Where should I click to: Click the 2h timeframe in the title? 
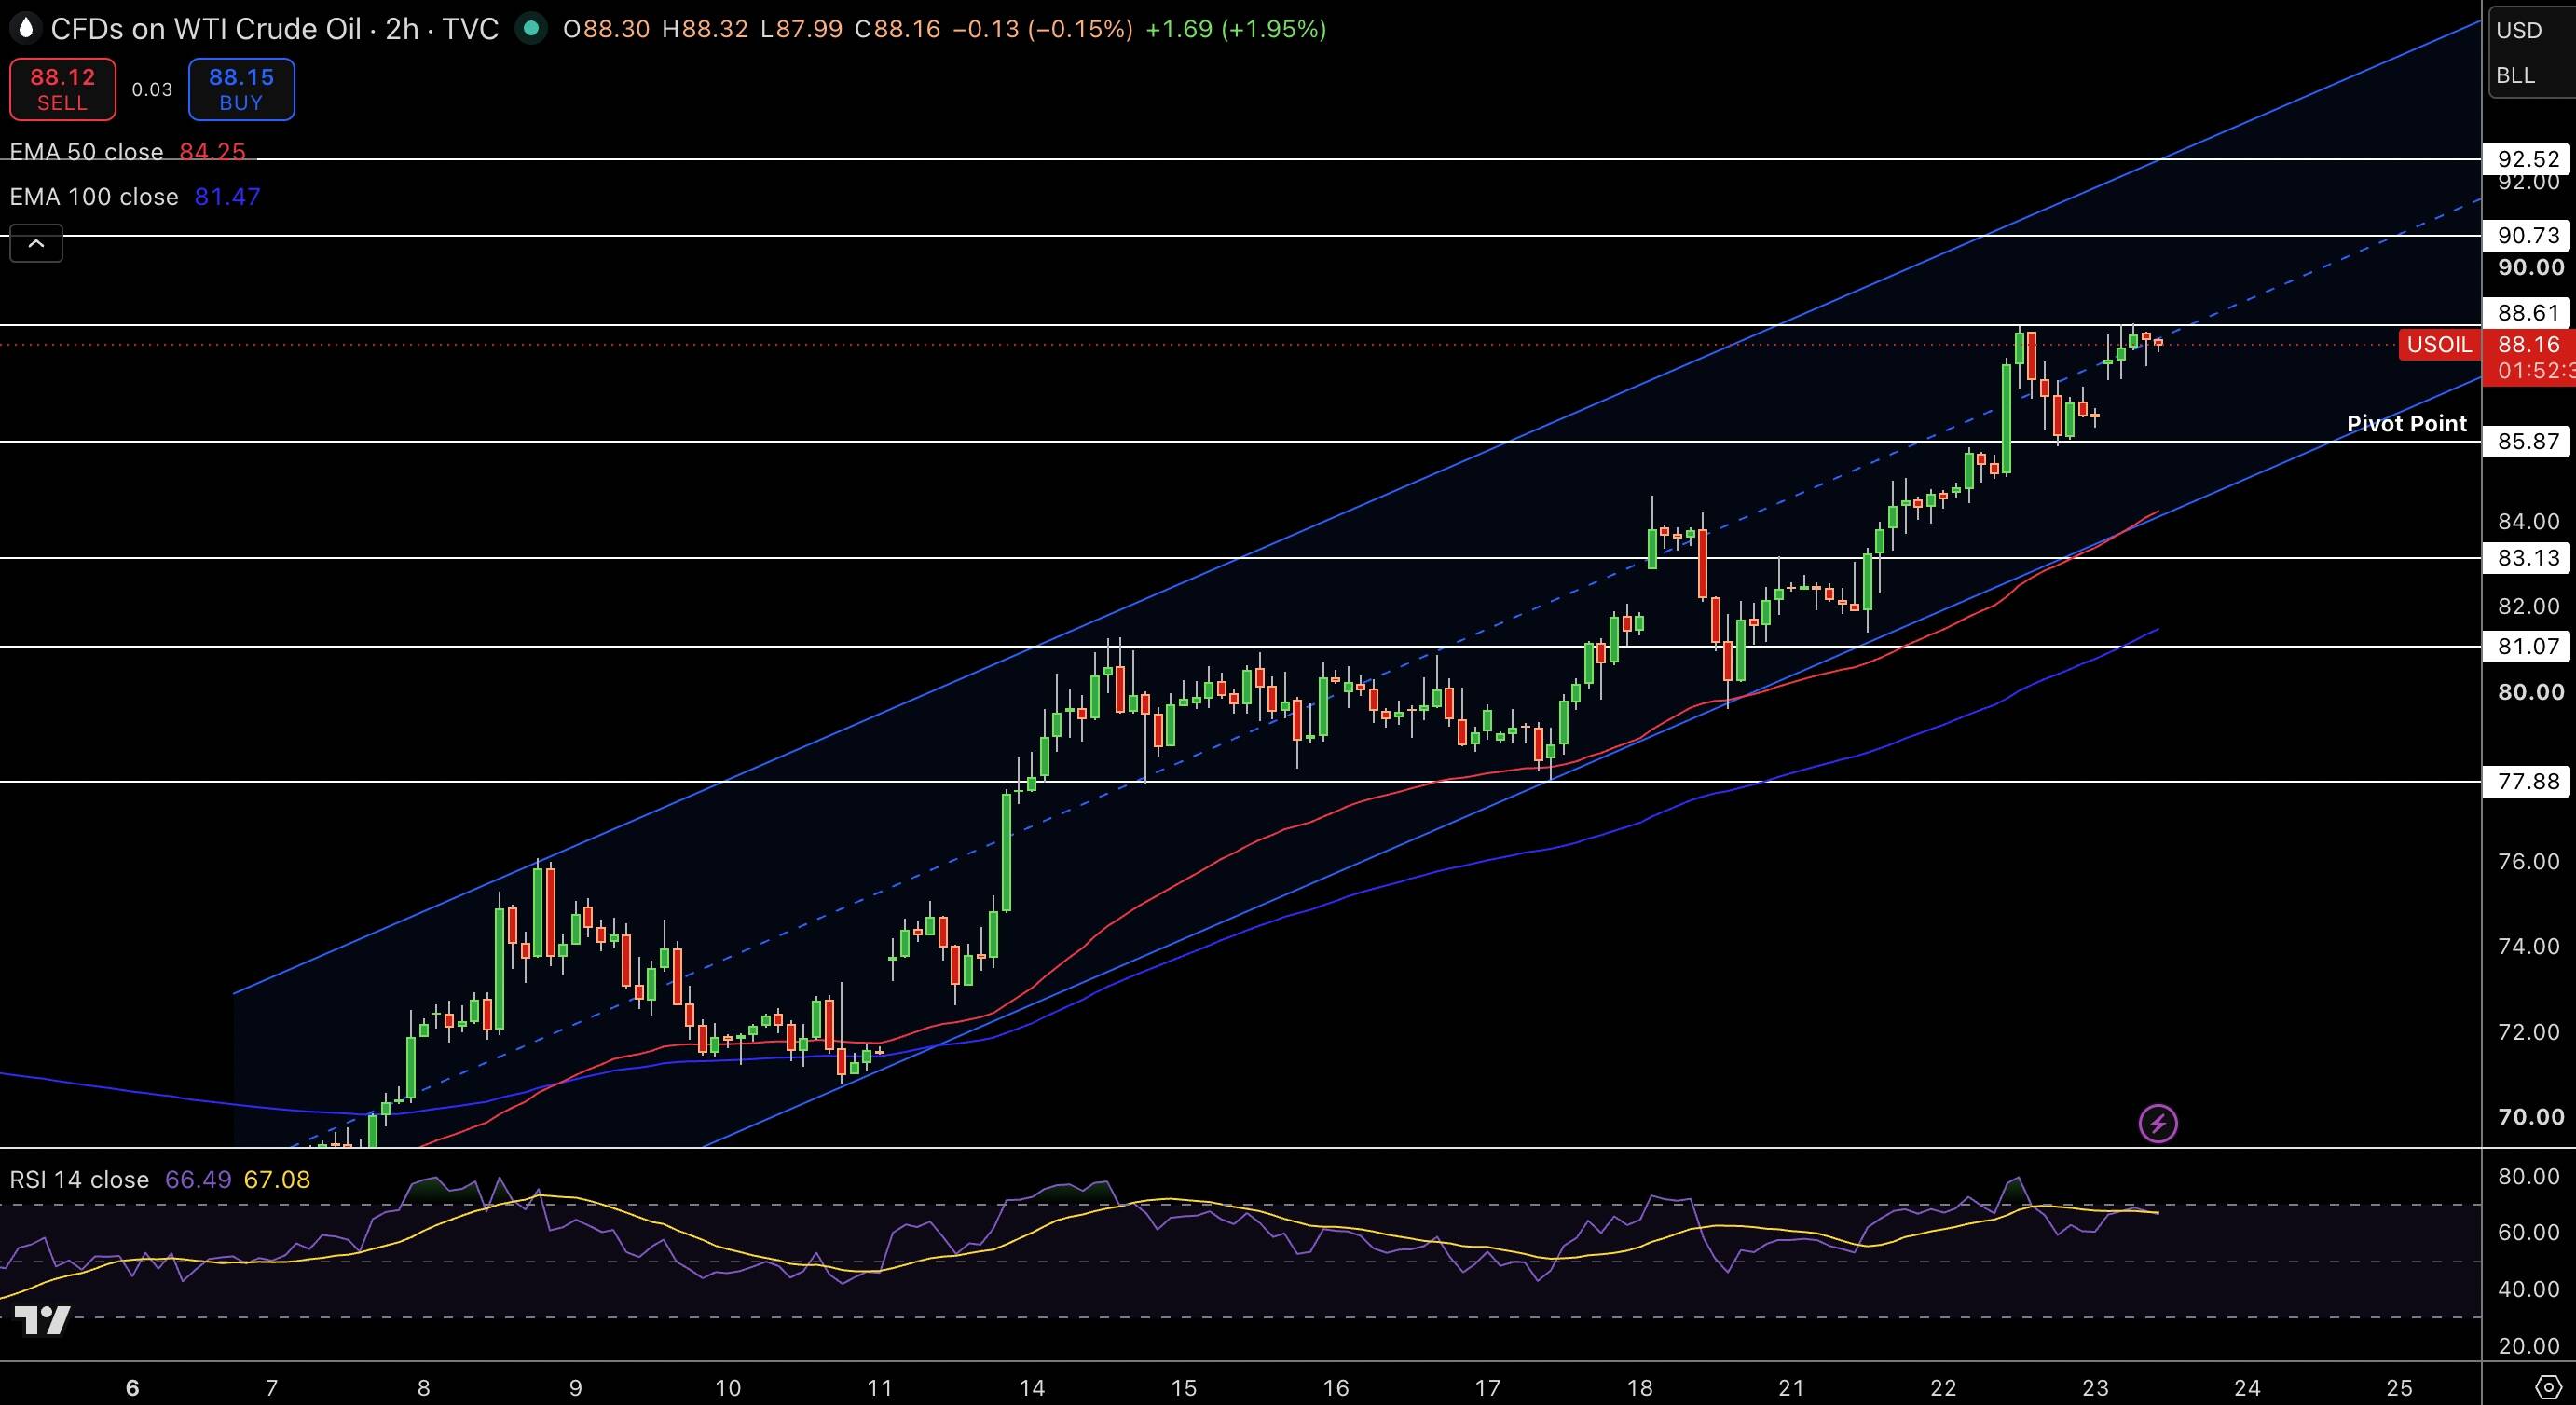[402, 29]
